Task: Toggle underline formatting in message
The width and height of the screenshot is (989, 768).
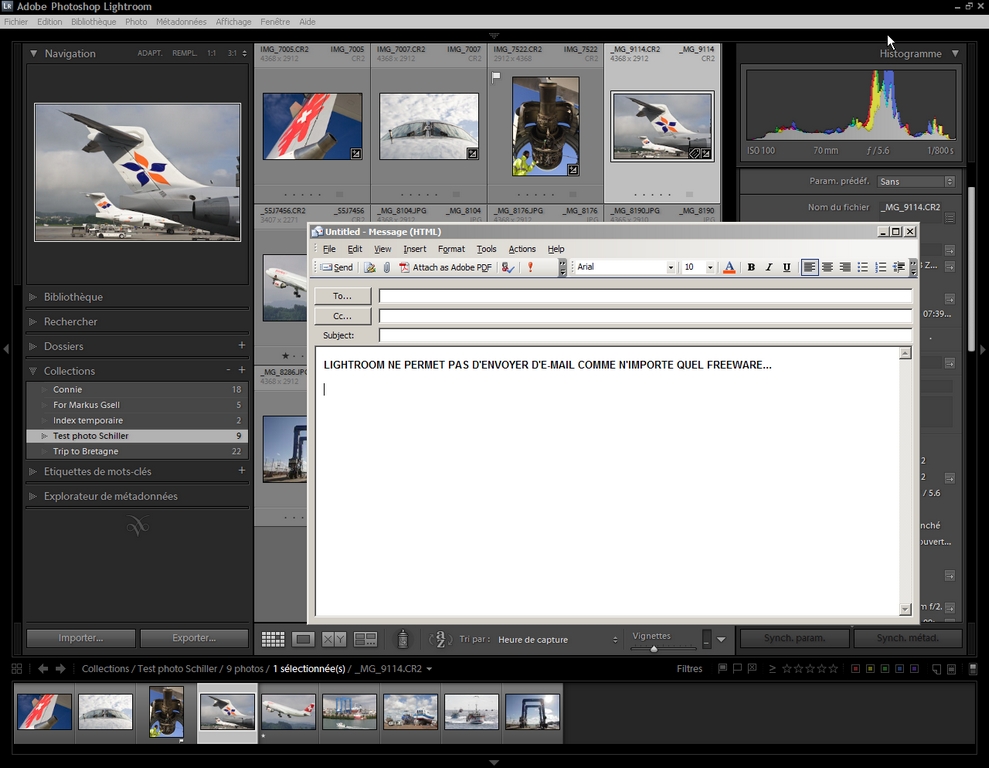Action: [787, 267]
